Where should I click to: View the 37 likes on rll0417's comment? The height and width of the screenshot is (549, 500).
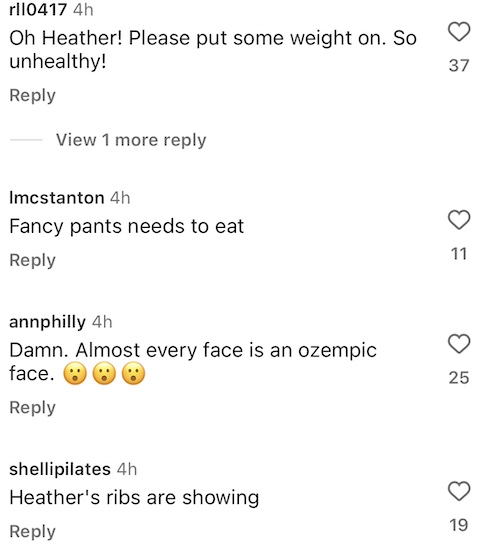[x=459, y=65]
